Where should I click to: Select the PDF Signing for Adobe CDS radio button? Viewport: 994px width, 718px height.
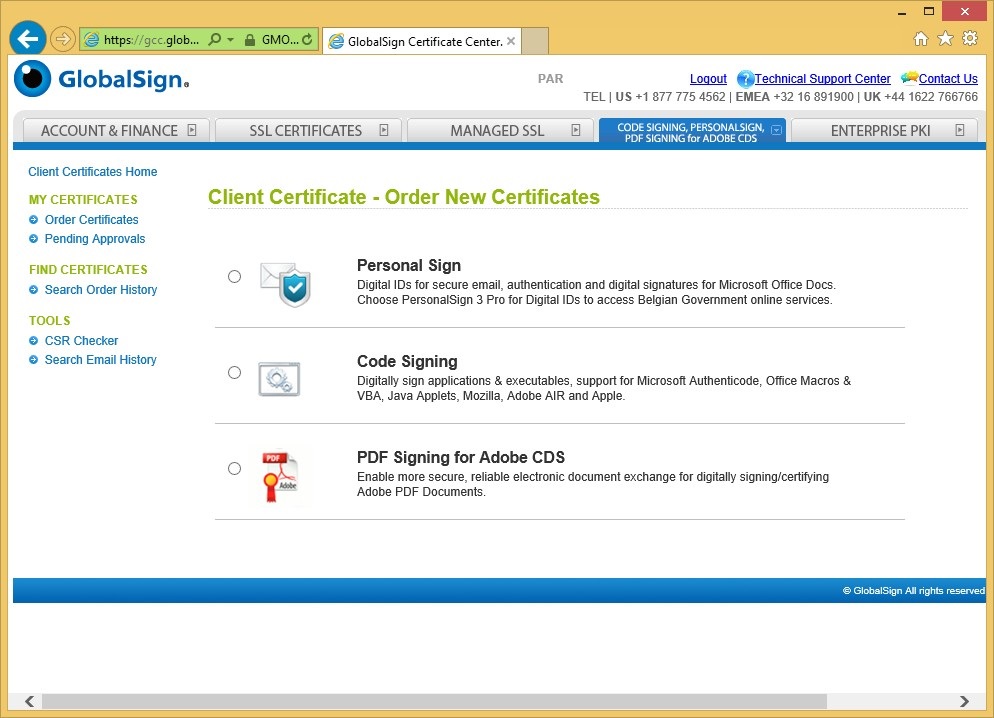[x=235, y=469]
